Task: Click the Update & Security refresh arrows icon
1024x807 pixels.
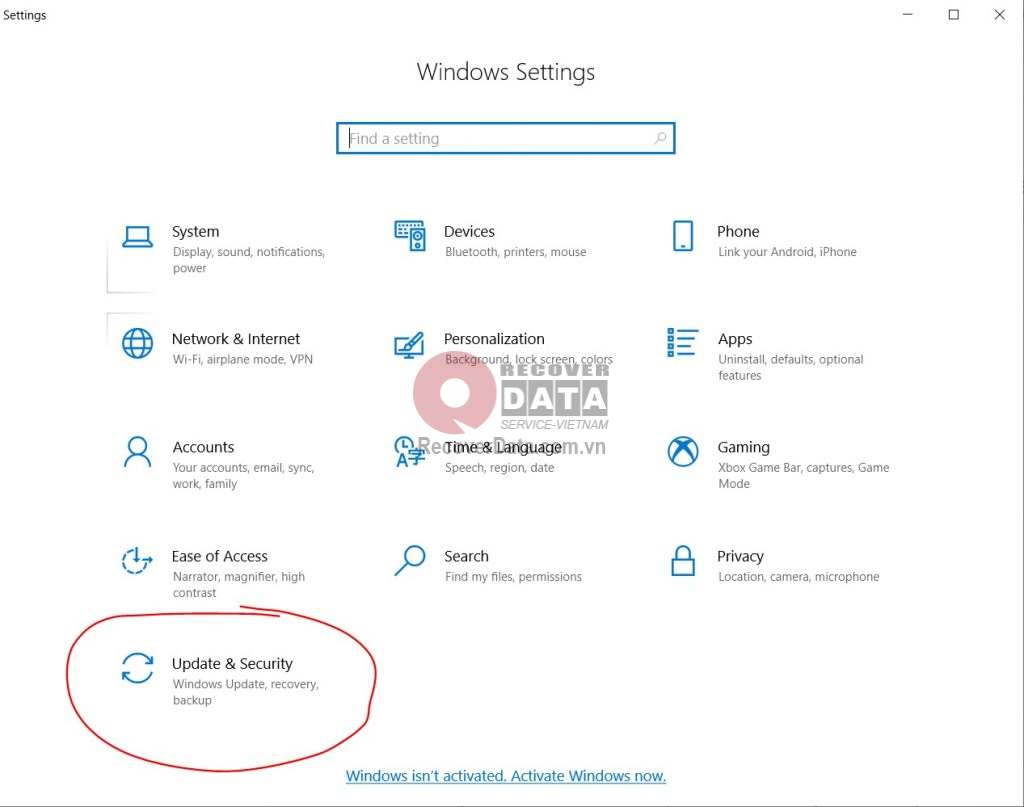Action: click(138, 669)
